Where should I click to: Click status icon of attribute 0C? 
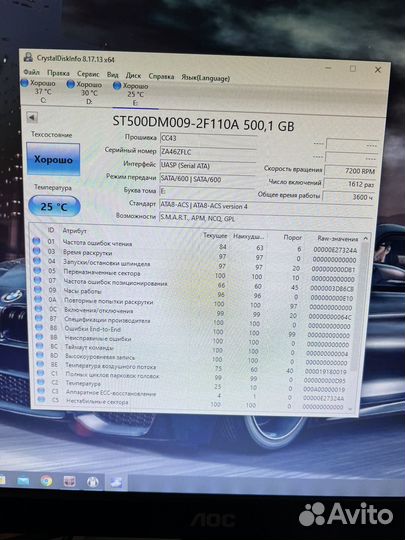tap(39, 309)
